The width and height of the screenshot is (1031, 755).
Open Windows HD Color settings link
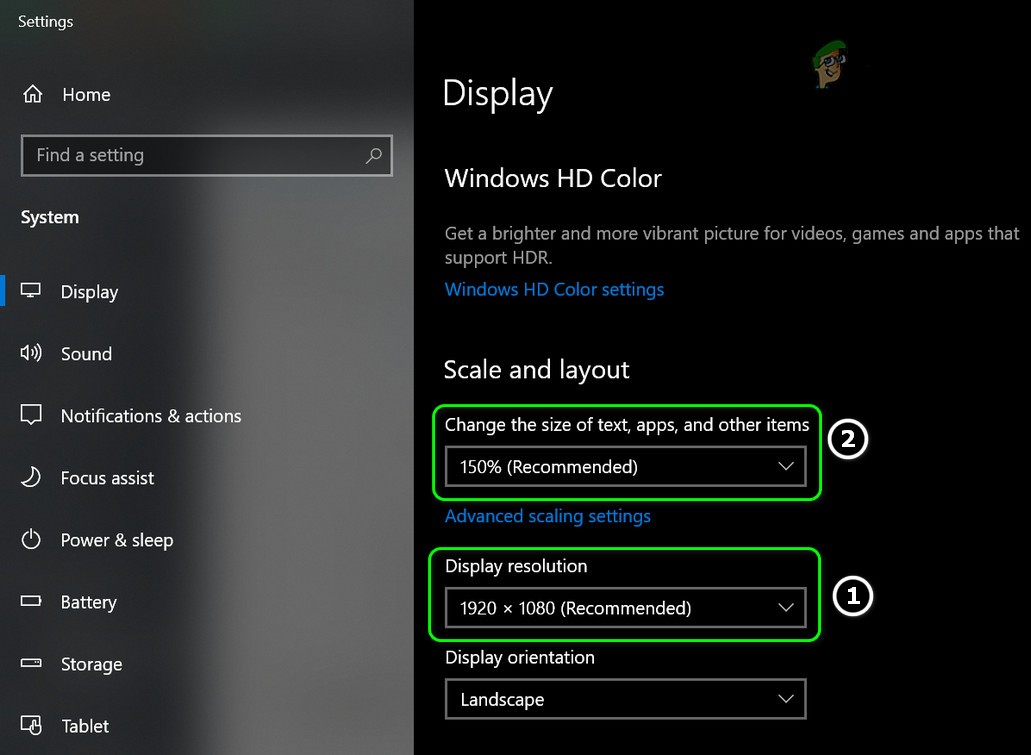point(554,289)
